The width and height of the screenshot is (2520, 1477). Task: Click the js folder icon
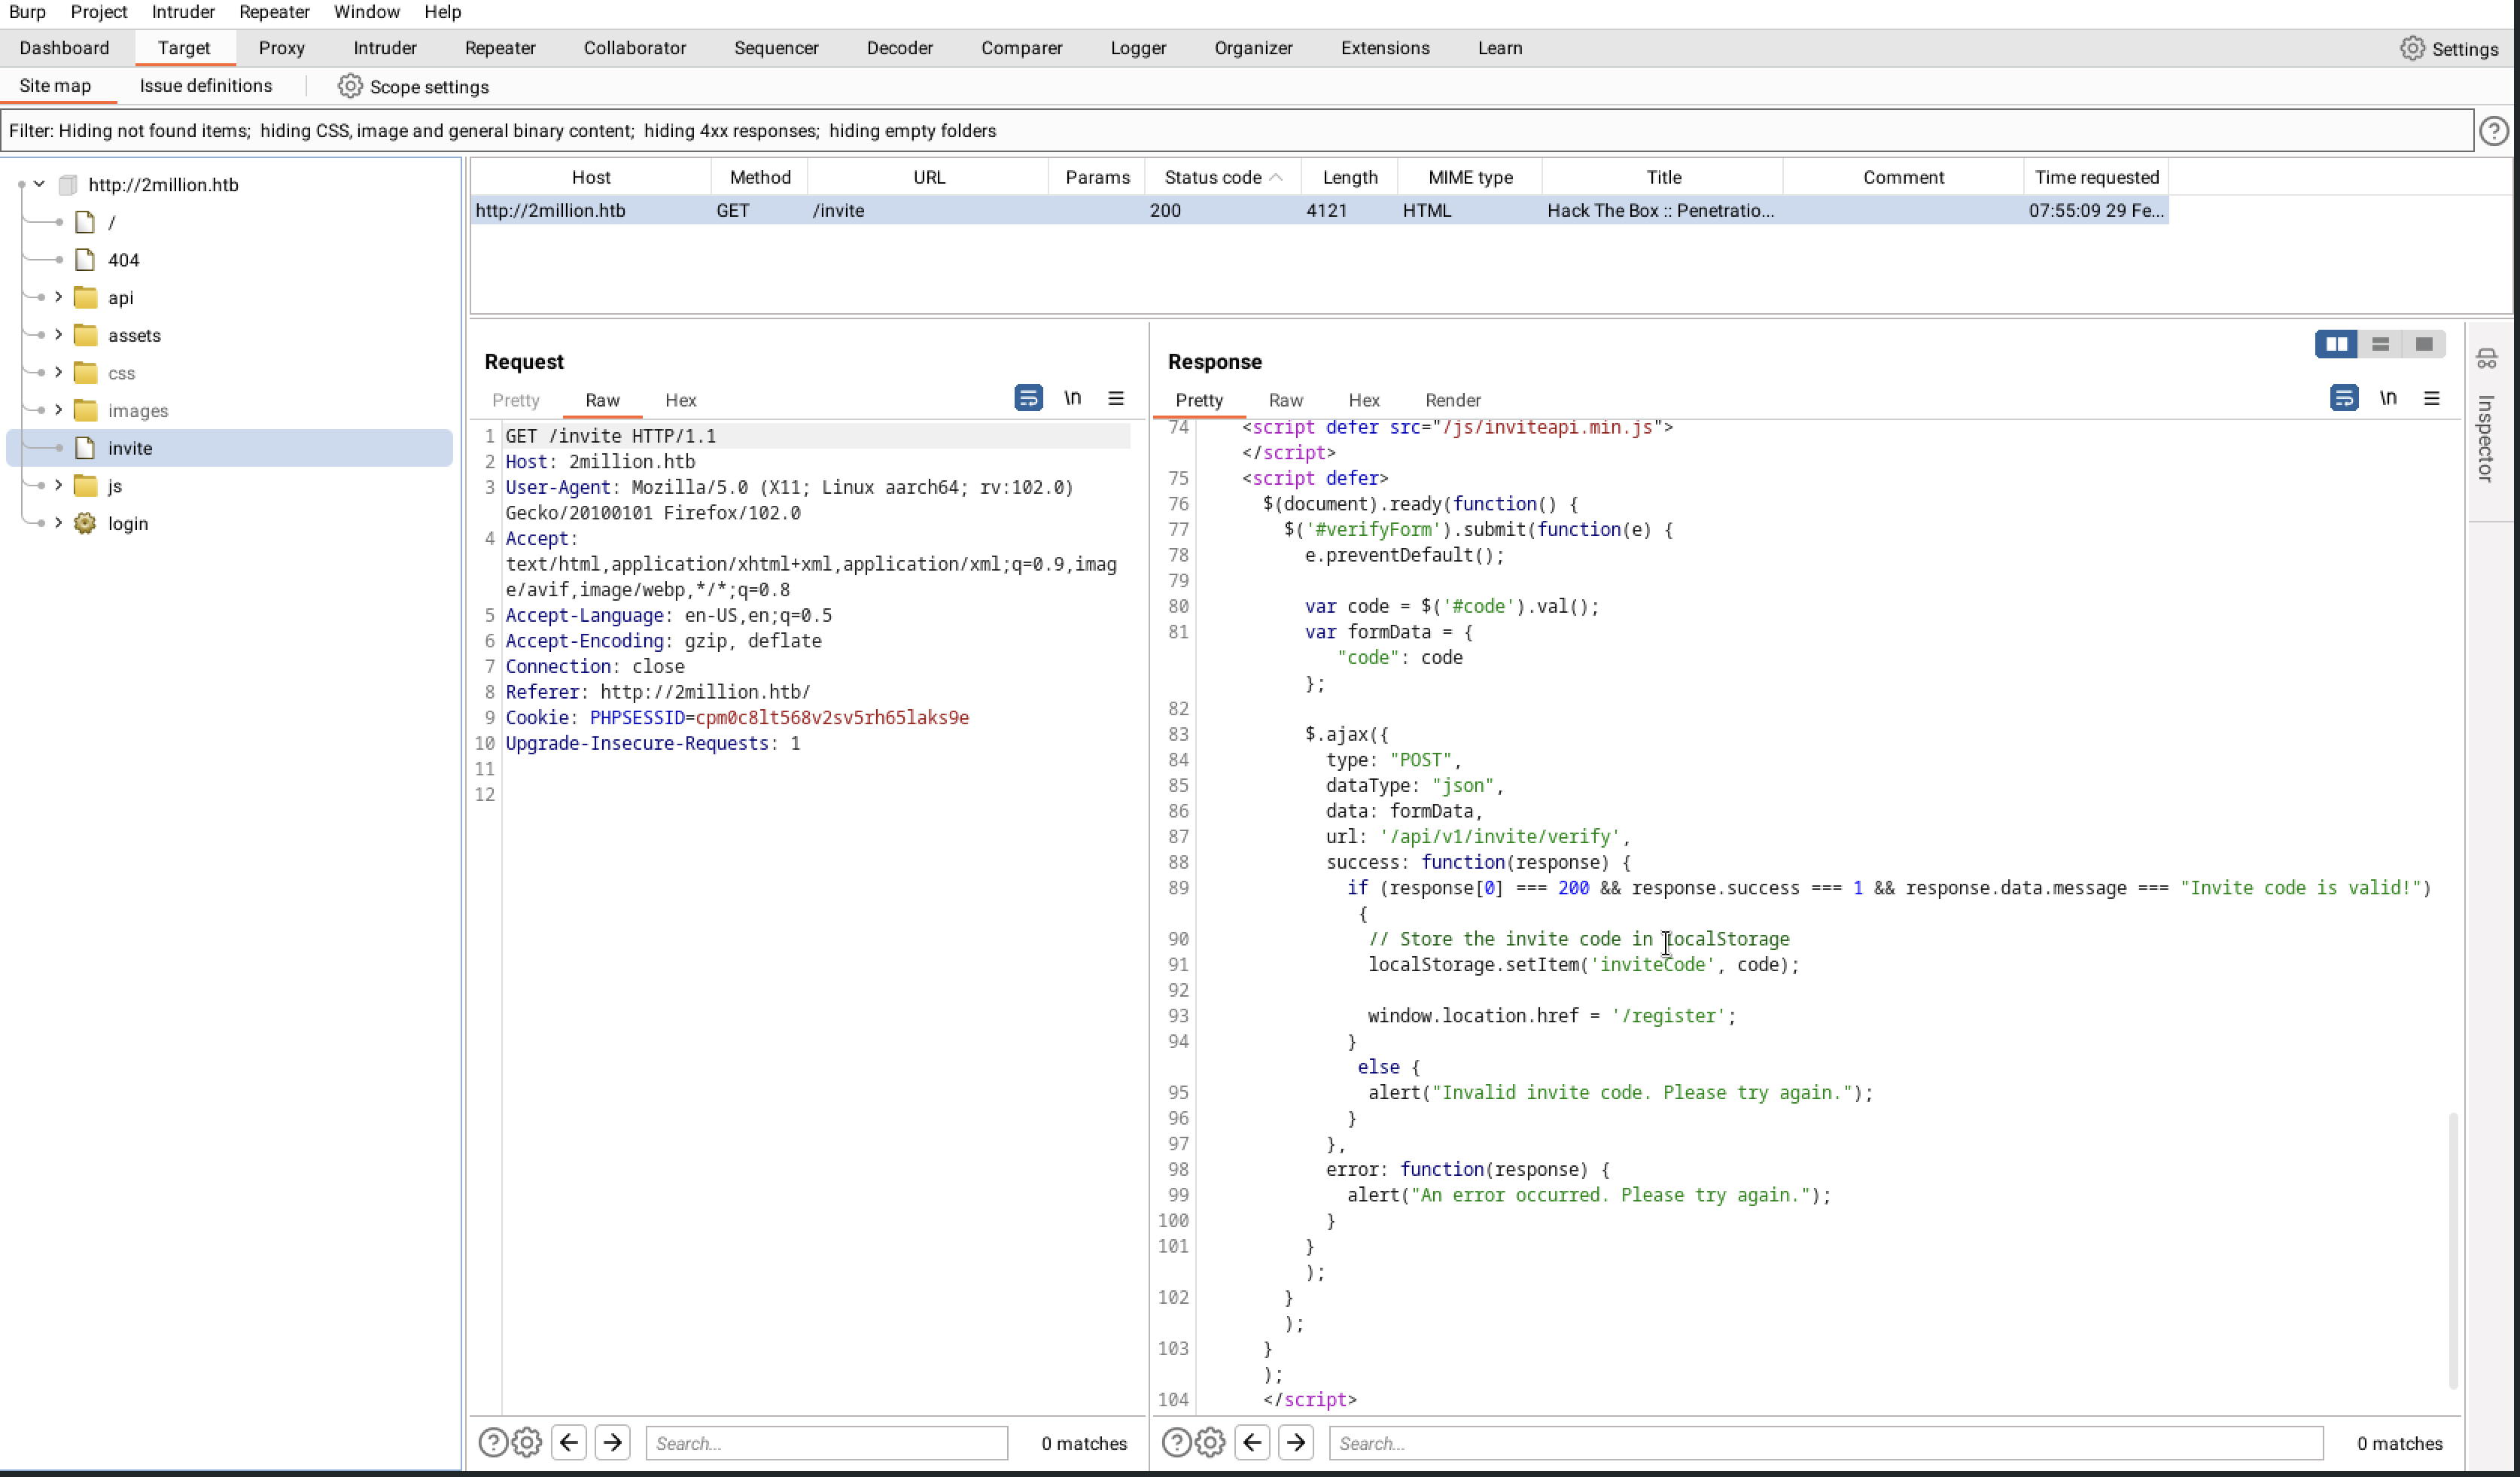tap(86, 486)
